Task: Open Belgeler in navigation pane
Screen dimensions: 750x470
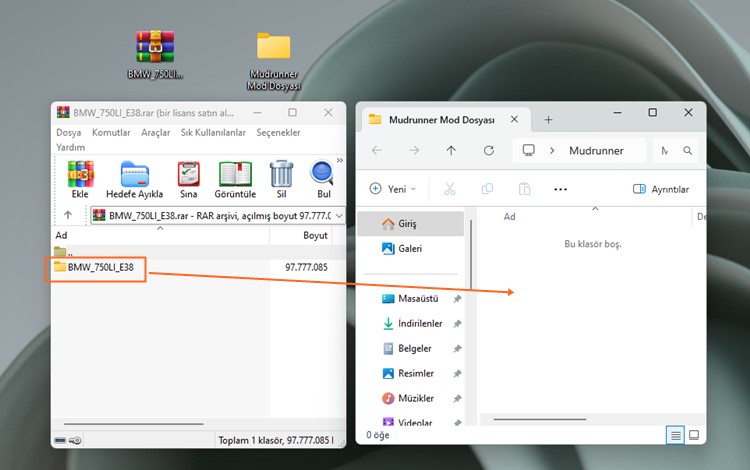Action: tap(410, 349)
